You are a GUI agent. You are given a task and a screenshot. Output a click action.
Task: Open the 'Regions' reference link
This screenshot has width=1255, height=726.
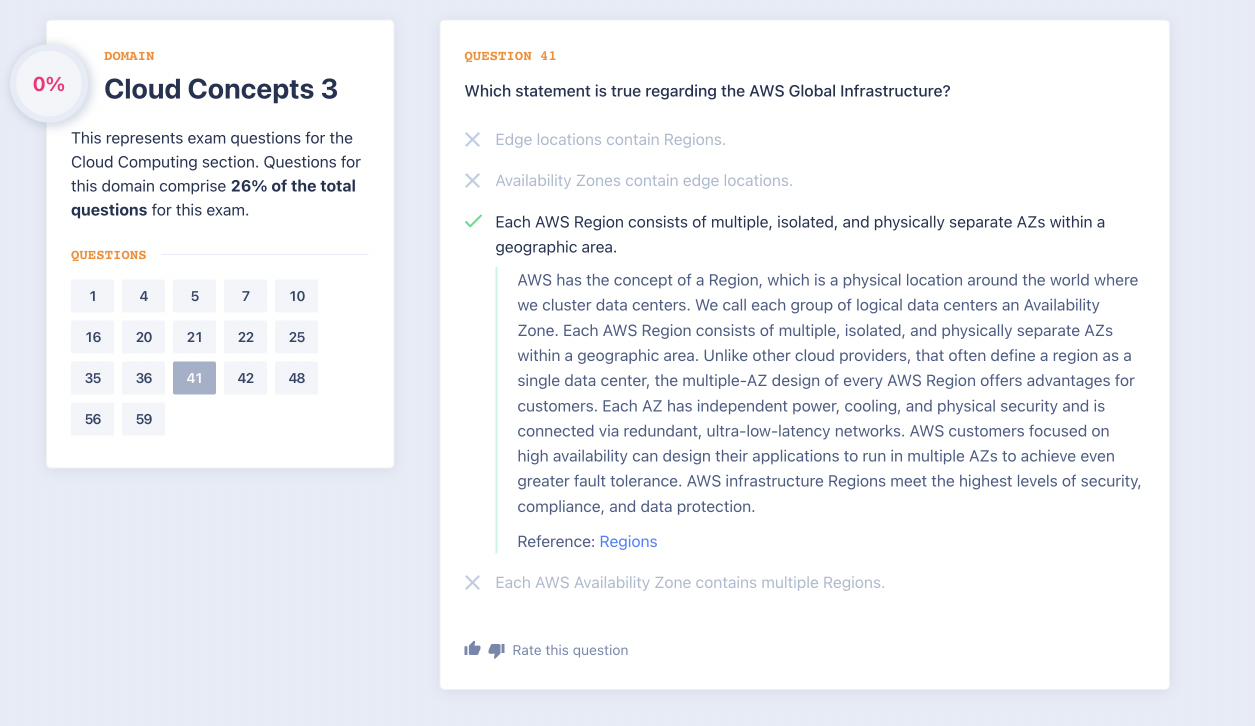628,542
